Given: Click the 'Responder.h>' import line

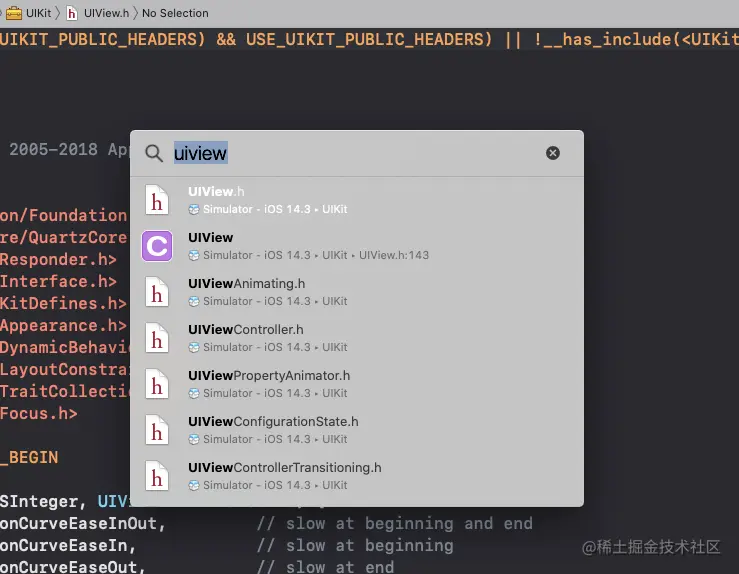Looking at the screenshot, I should pyautogui.click(x=58, y=259).
